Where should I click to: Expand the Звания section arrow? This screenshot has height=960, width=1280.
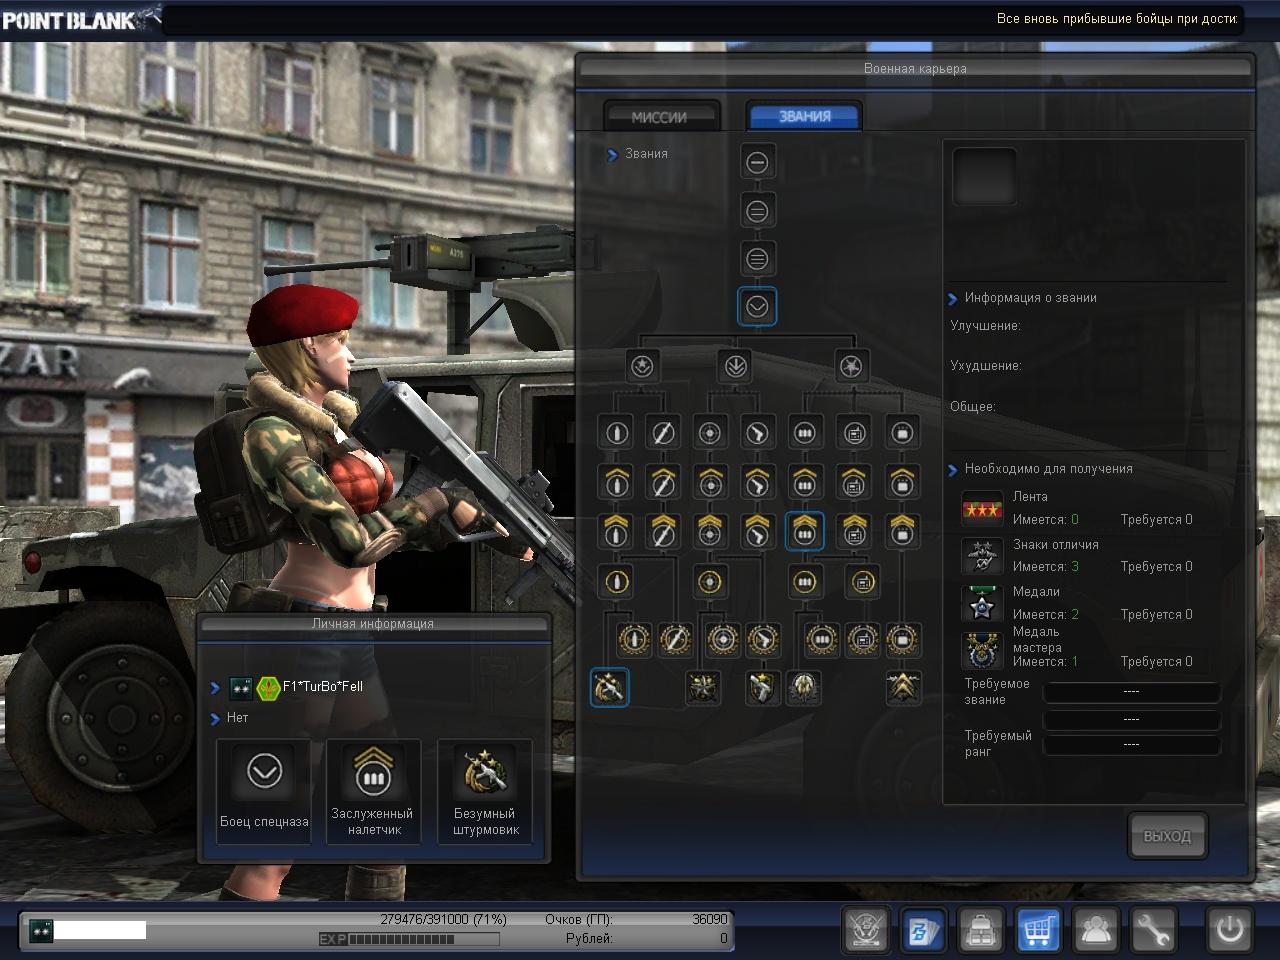pyautogui.click(x=612, y=155)
